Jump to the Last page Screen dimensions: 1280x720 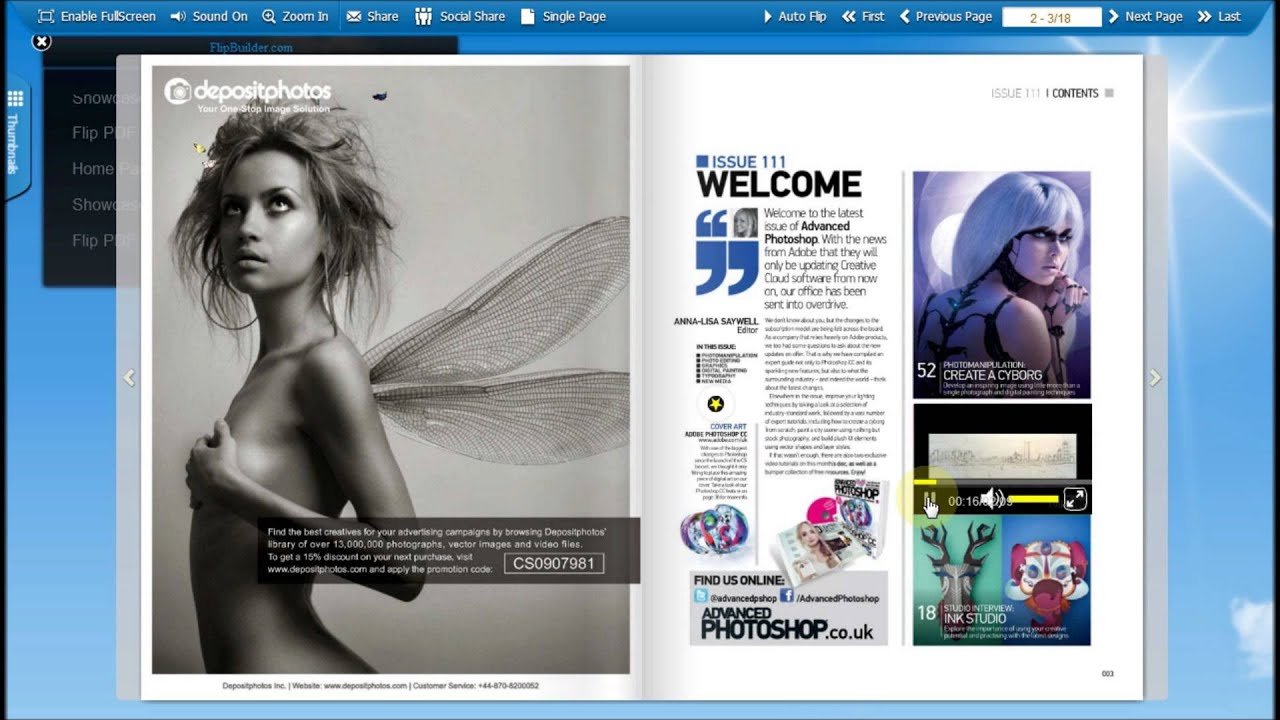pos(1219,16)
